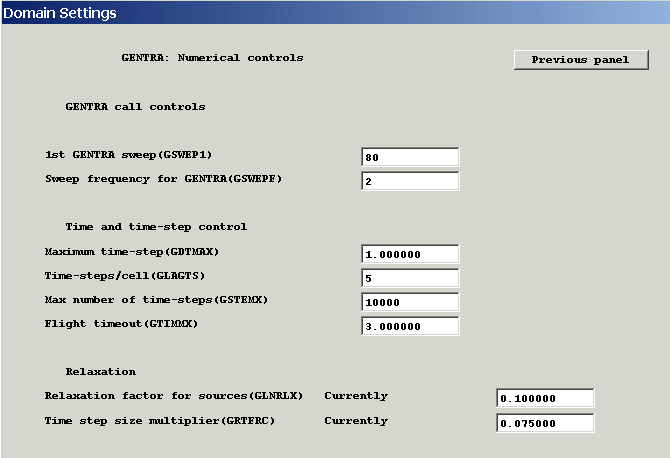Click the Flight timeout GTIMMX input
Image resolution: width=670 pixels, height=458 pixels.
[410, 326]
